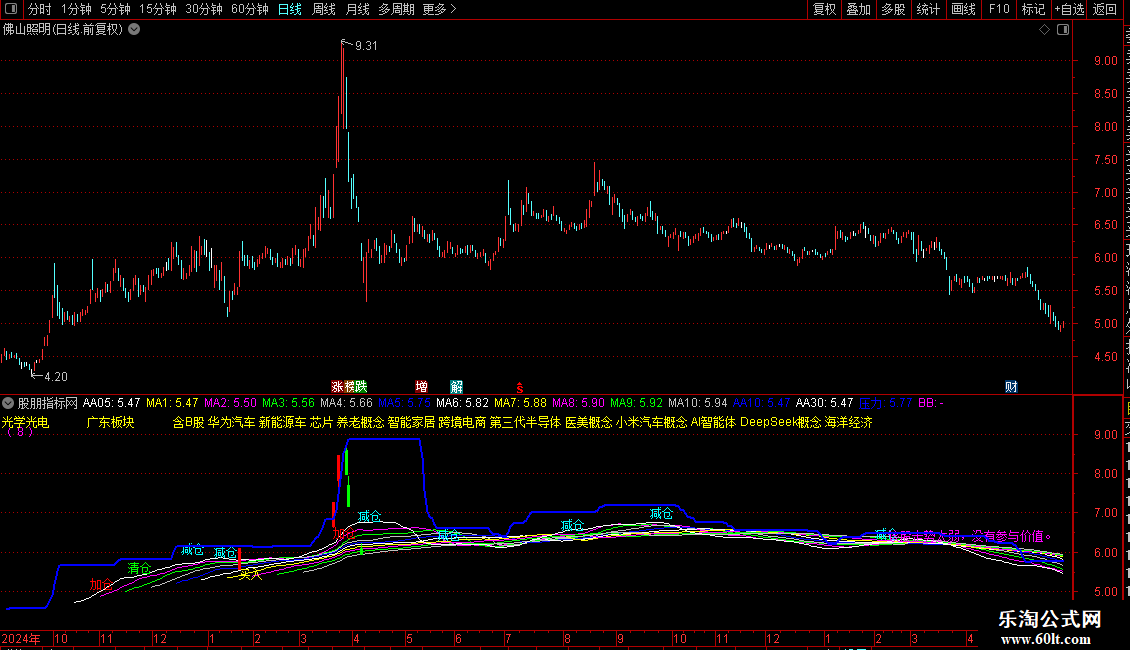
Task: Click the 增 event marker
Action: 422,387
